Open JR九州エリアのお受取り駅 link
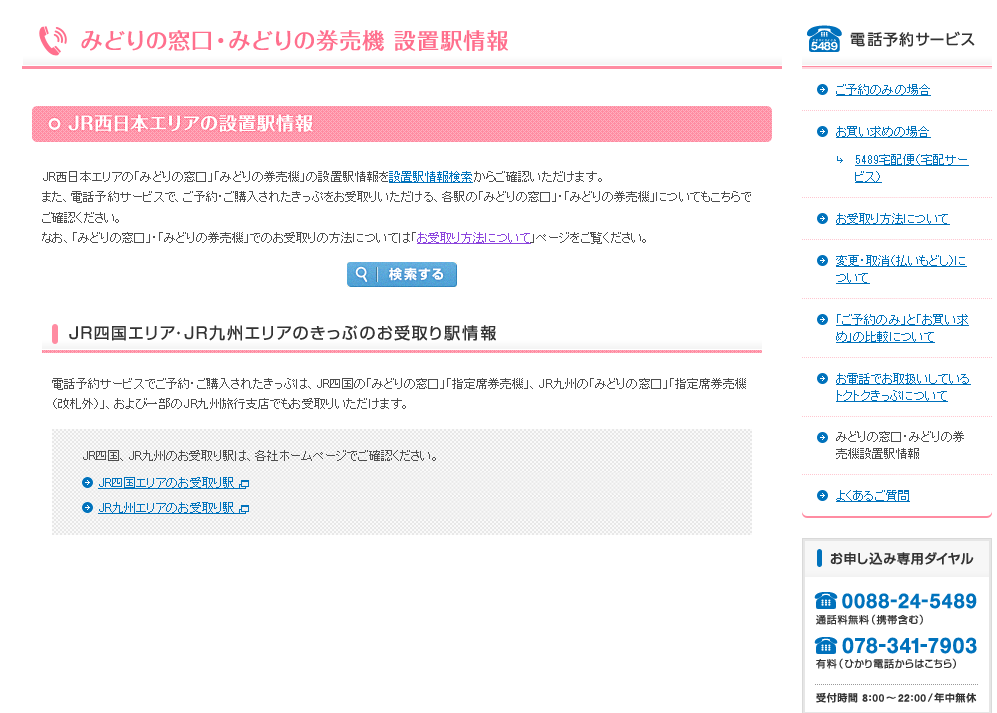 [x=166, y=508]
